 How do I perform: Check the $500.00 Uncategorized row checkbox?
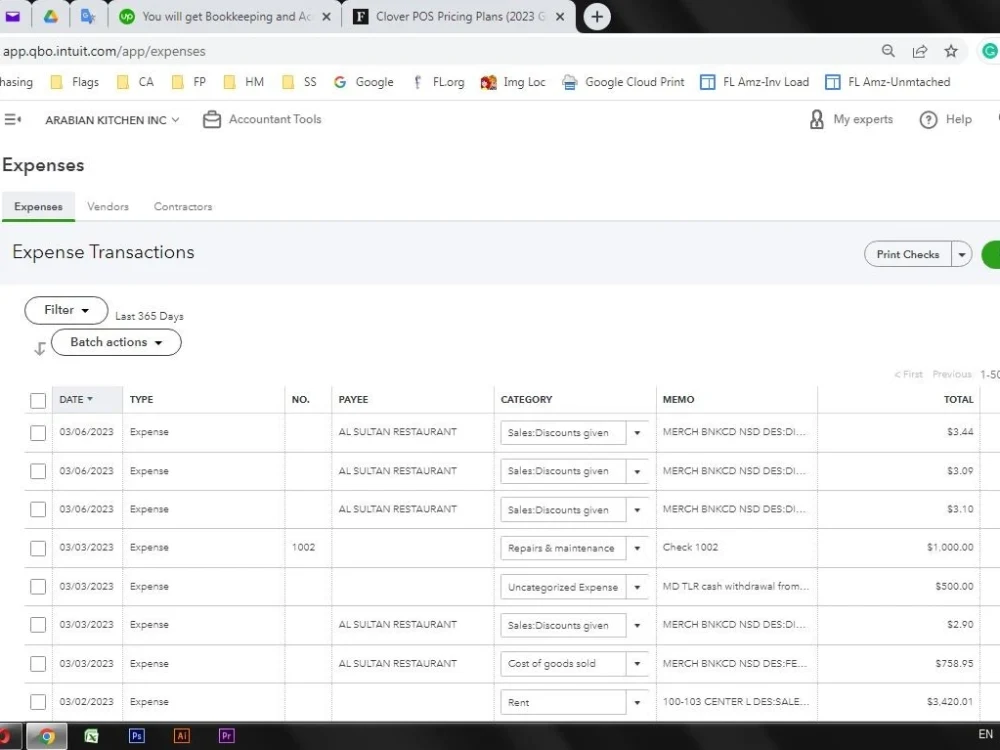(38, 587)
